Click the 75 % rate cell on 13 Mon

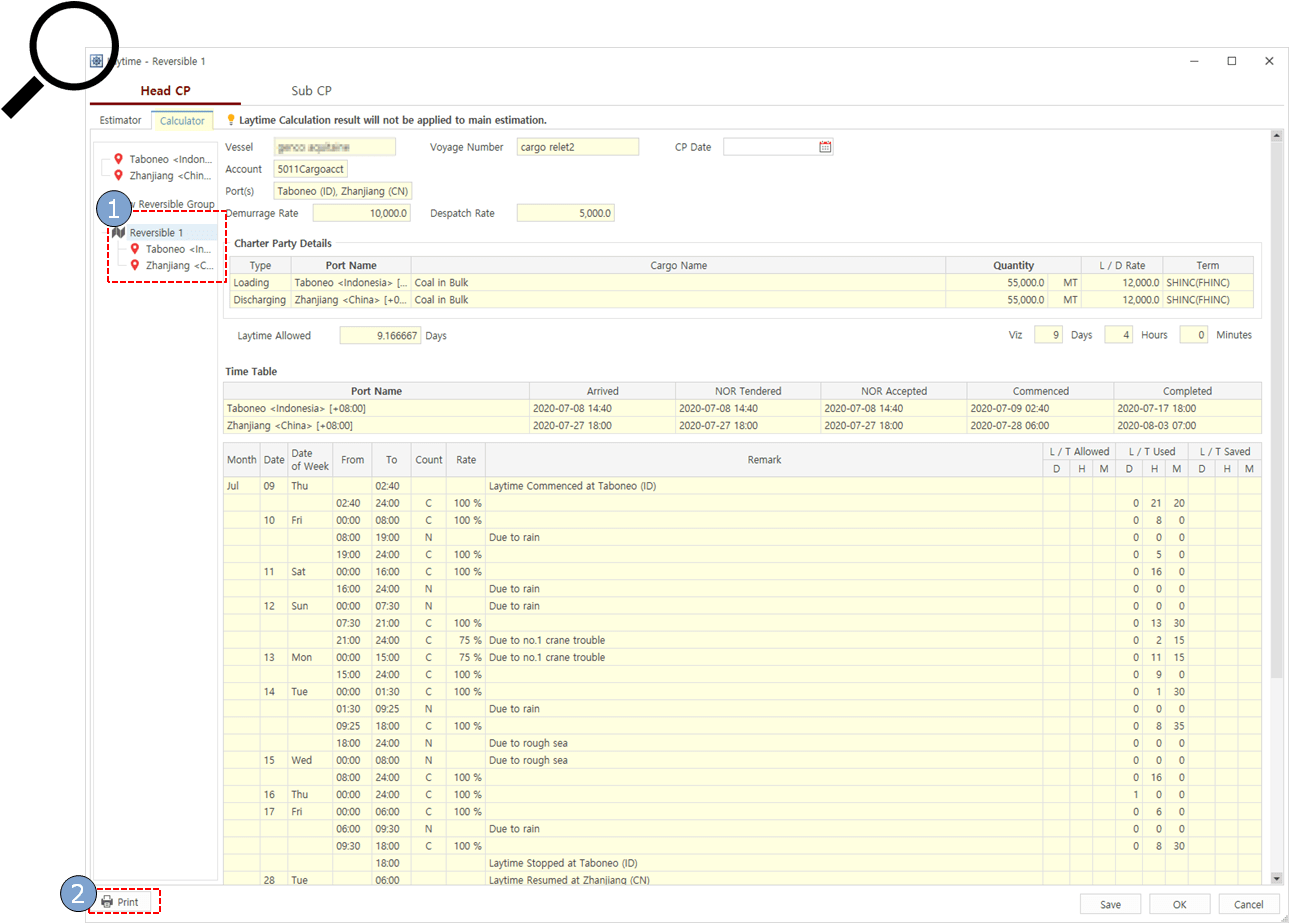[466, 657]
